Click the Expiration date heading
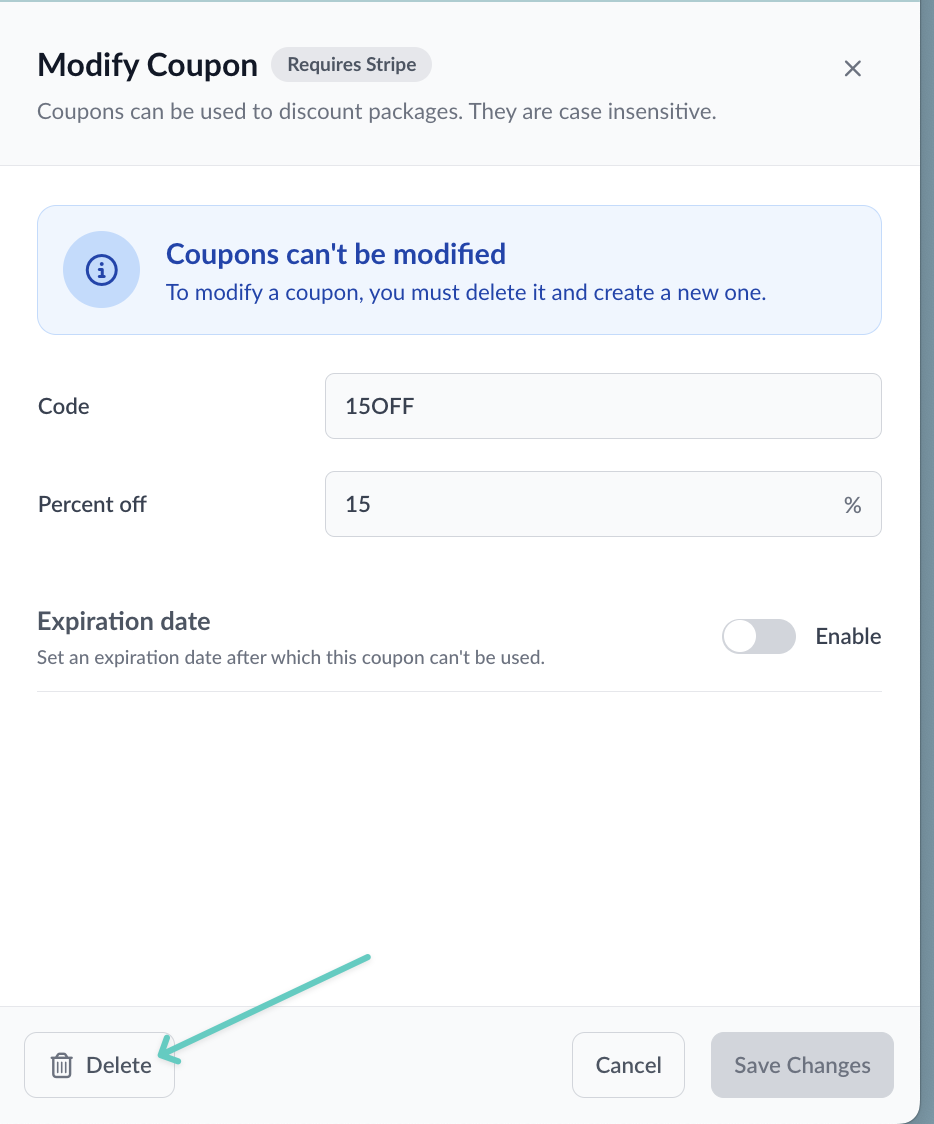 click(124, 621)
